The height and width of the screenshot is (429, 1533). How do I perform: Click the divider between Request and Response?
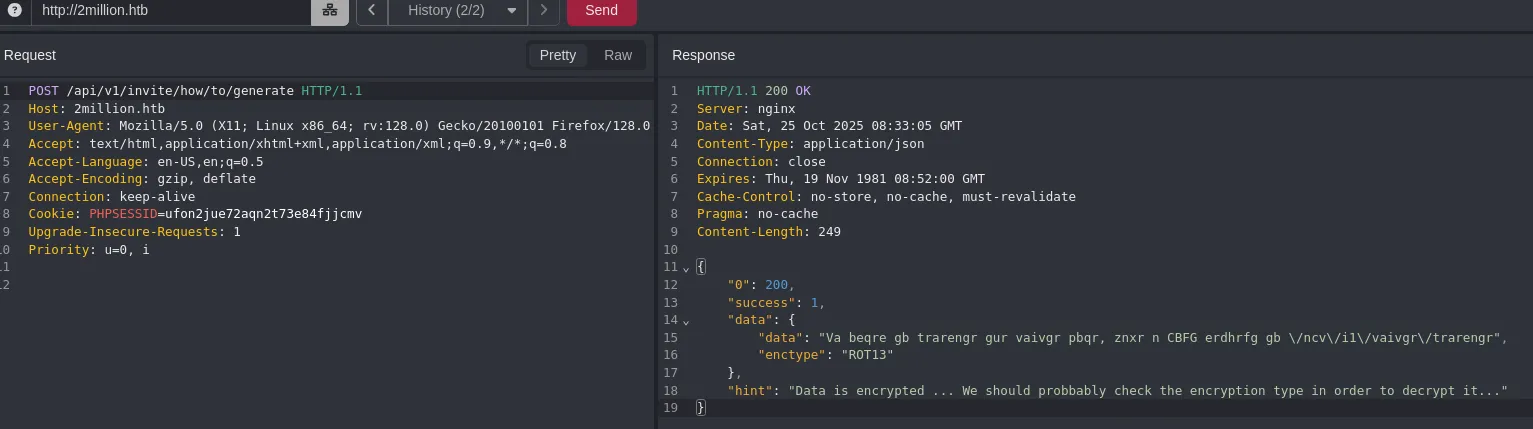656,230
